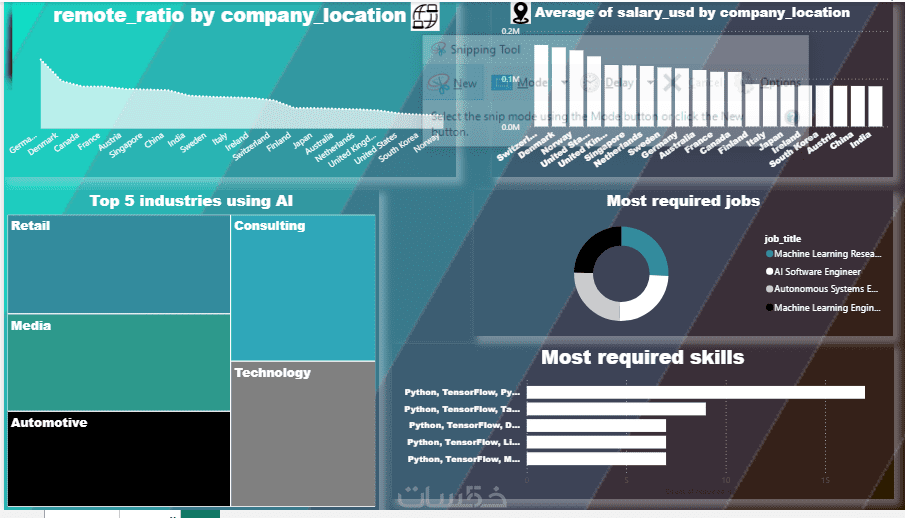The image size is (905, 518).
Task: Click the longest skills bar, Python TensorFlow Py...
Action: pos(695,393)
